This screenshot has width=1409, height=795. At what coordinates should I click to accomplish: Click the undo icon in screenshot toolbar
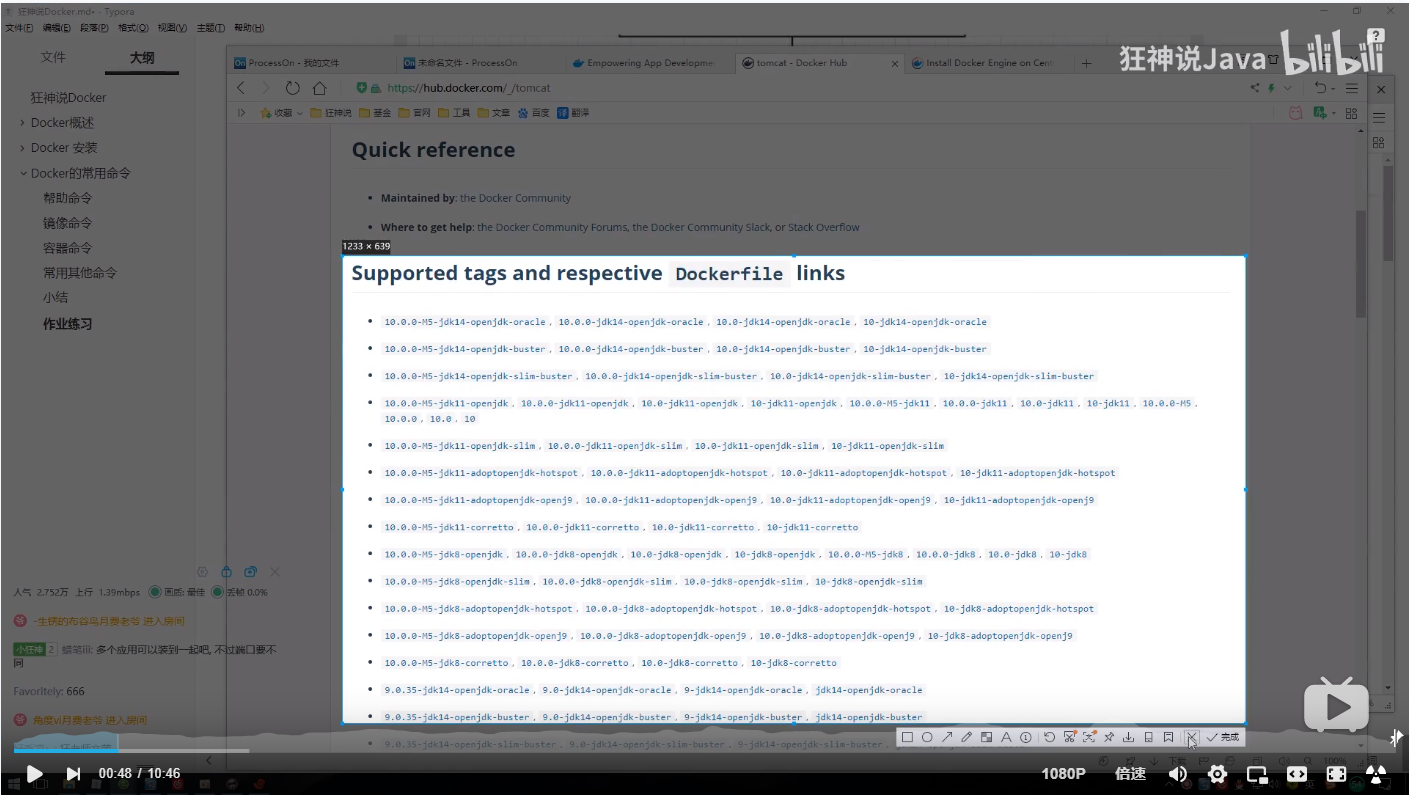[1049, 737]
